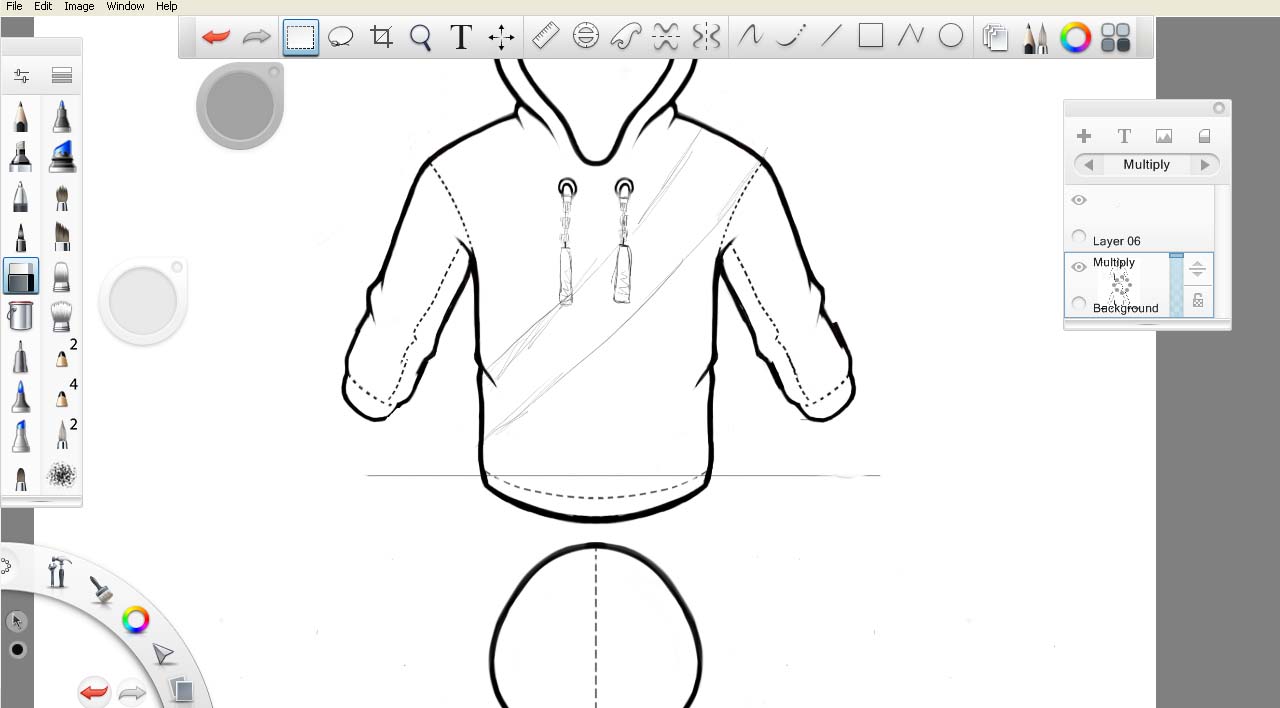
Task: Enable the French Curve guide
Action: (x=626, y=37)
